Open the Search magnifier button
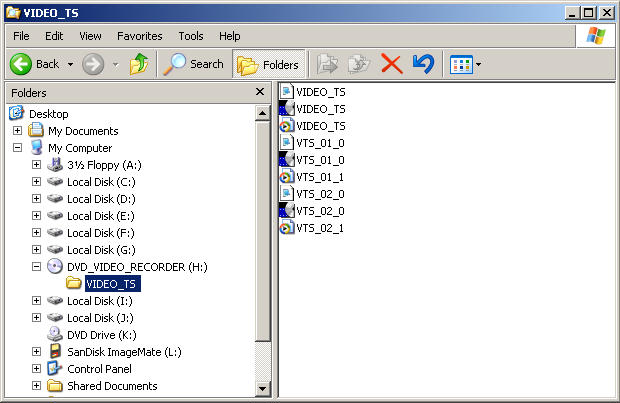620x403 pixels. coord(193,64)
